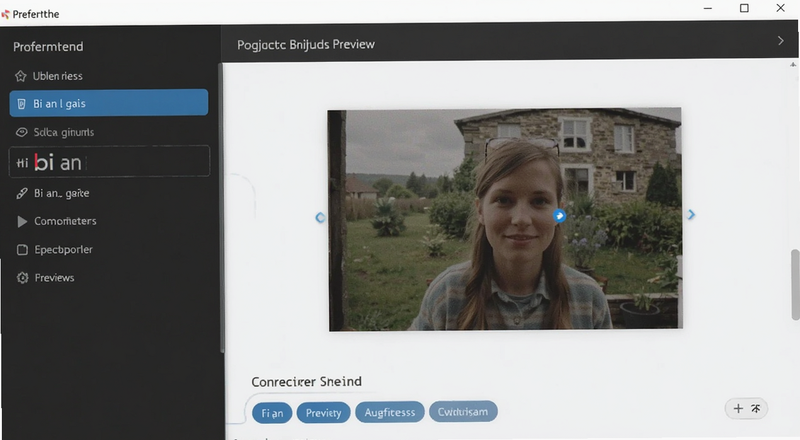Screen dimensions: 800x440
Task: Click the Pogjactc Bnijuds Preview title
Action: click(306, 44)
